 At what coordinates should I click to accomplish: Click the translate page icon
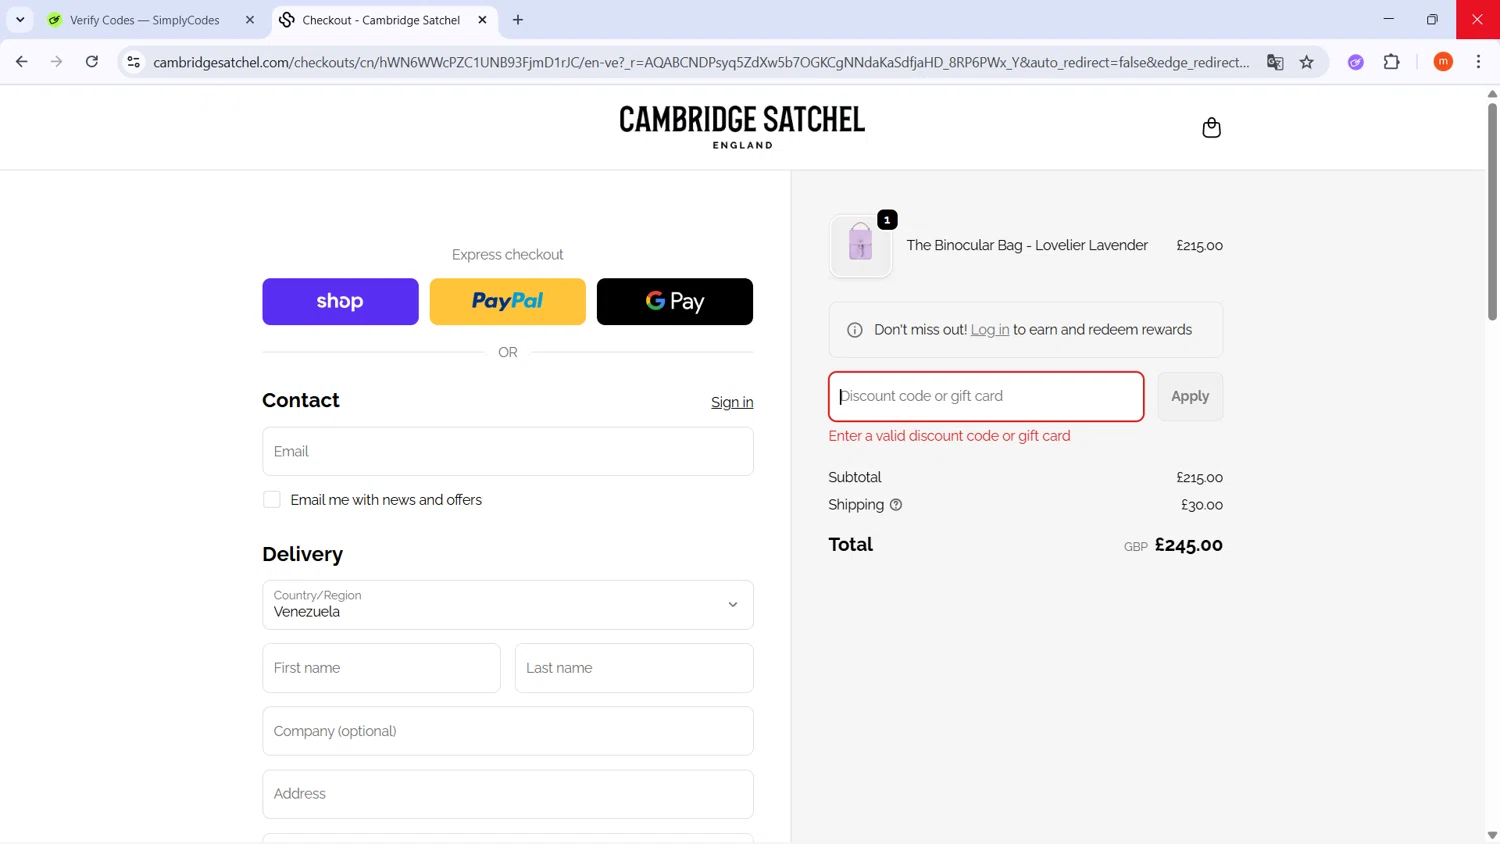tap(1275, 62)
